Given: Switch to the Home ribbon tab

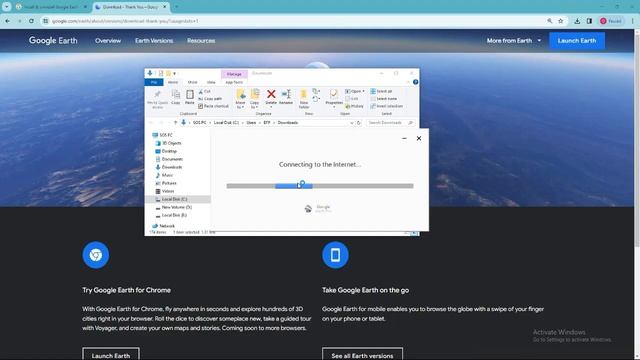Looking at the screenshot, I should (x=173, y=82).
